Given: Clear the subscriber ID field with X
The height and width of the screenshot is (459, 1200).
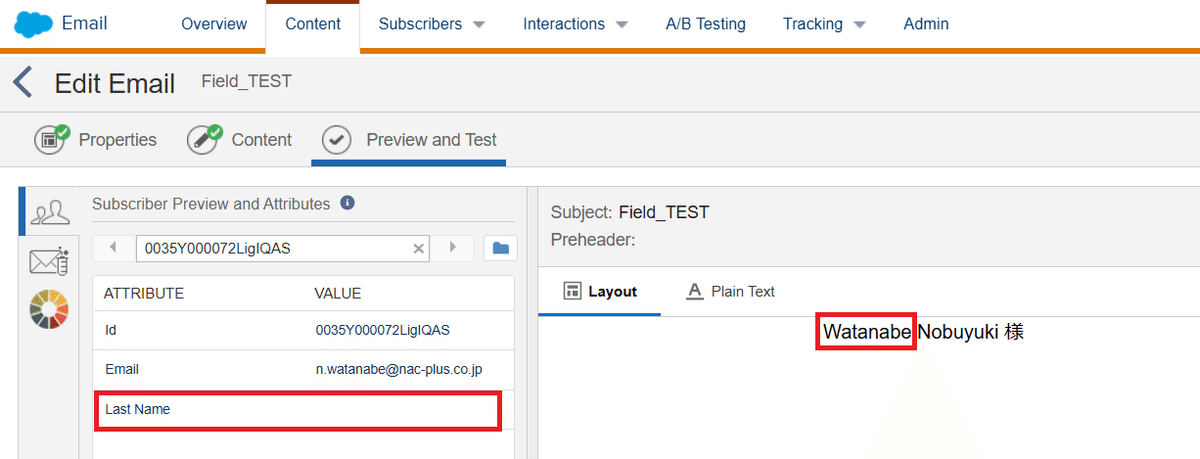Looking at the screenshot, I should point(419,248).
